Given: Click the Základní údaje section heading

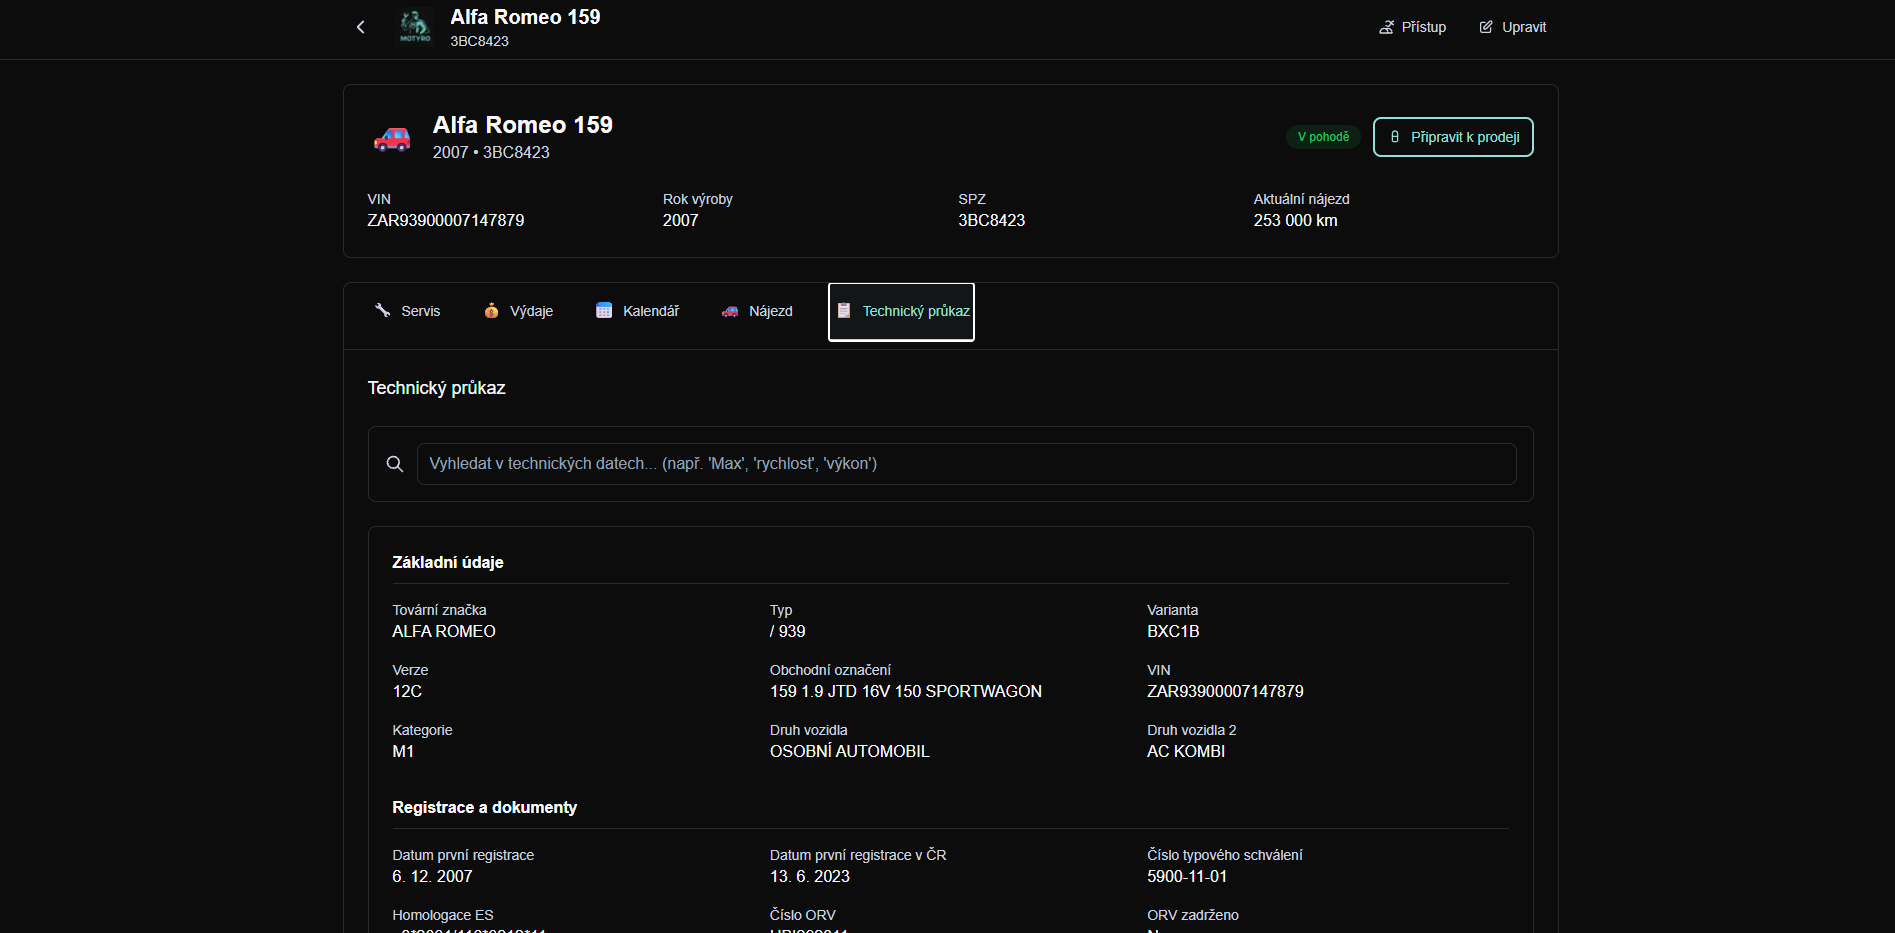Looking at the screenshot, I should click(447, 562).
